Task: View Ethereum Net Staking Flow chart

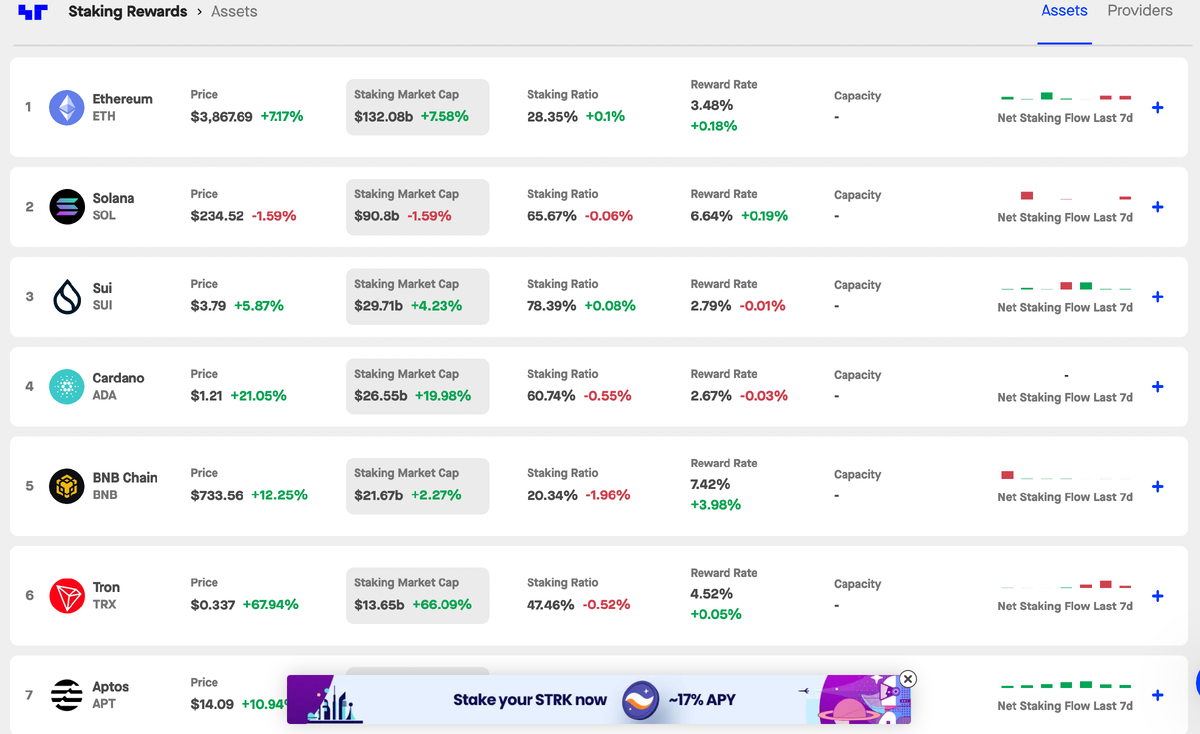Action: [1065, 107]
